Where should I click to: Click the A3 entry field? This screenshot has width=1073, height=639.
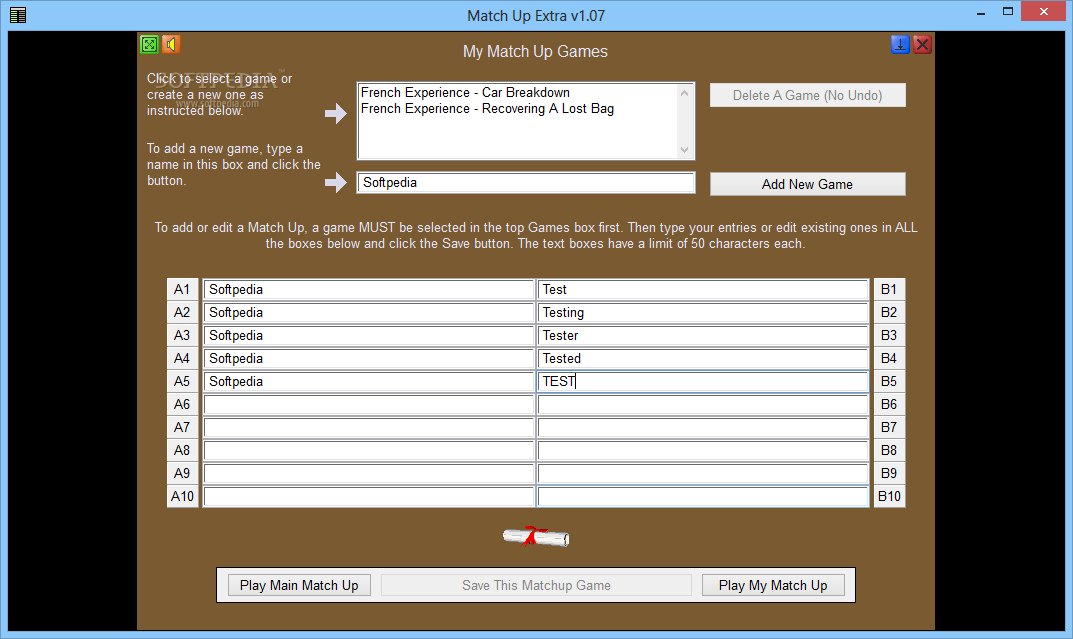(369, 335)
